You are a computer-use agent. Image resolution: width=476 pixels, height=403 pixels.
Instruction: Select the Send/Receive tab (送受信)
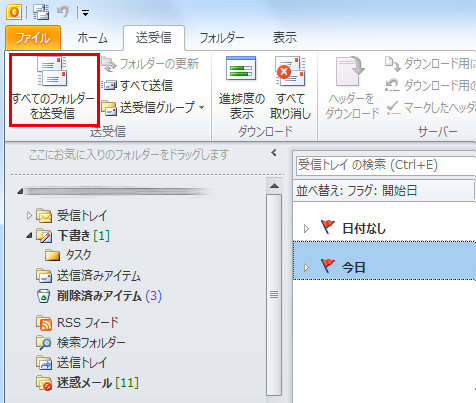[154, 38]
